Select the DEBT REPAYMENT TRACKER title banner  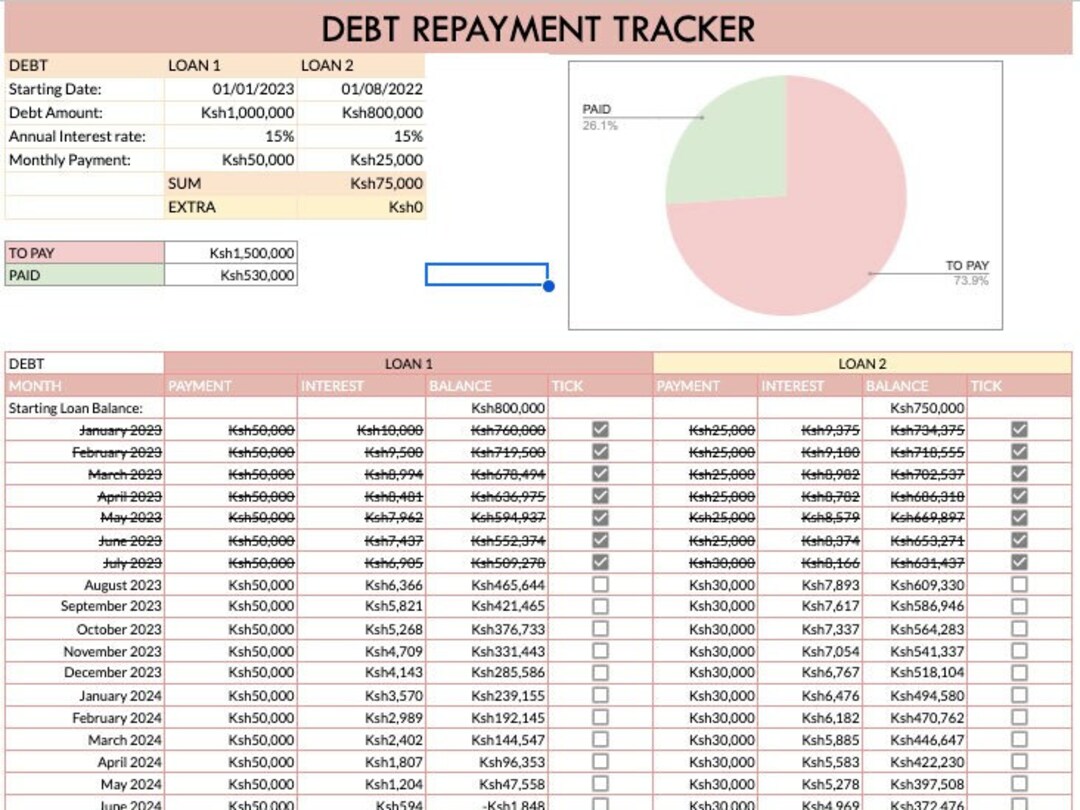coord(540,29)
